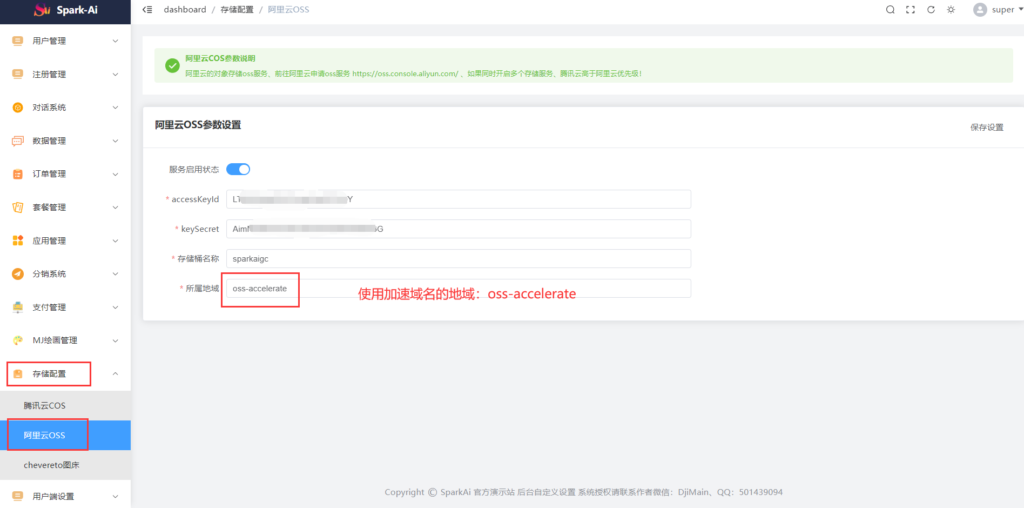Expand the 订单管理 menu chevron
The image size is (1024, 508).
(115, 174)
